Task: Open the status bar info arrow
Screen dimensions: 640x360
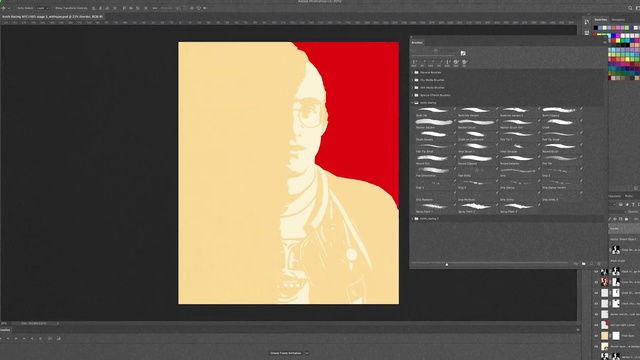Action: [58, 323]
